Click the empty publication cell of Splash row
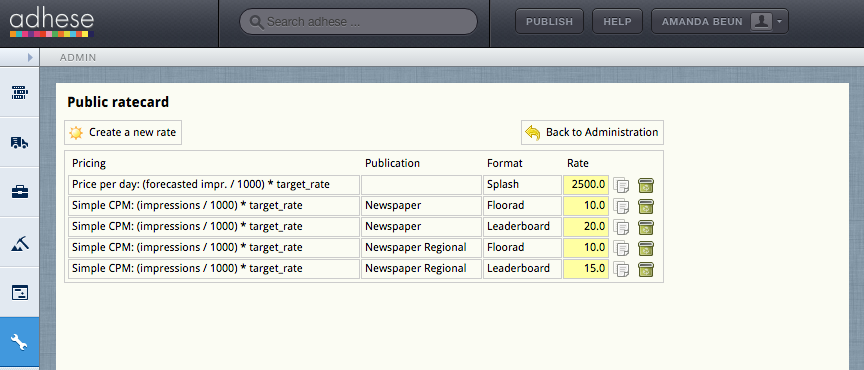864x370 pixels. coord(422,185)
